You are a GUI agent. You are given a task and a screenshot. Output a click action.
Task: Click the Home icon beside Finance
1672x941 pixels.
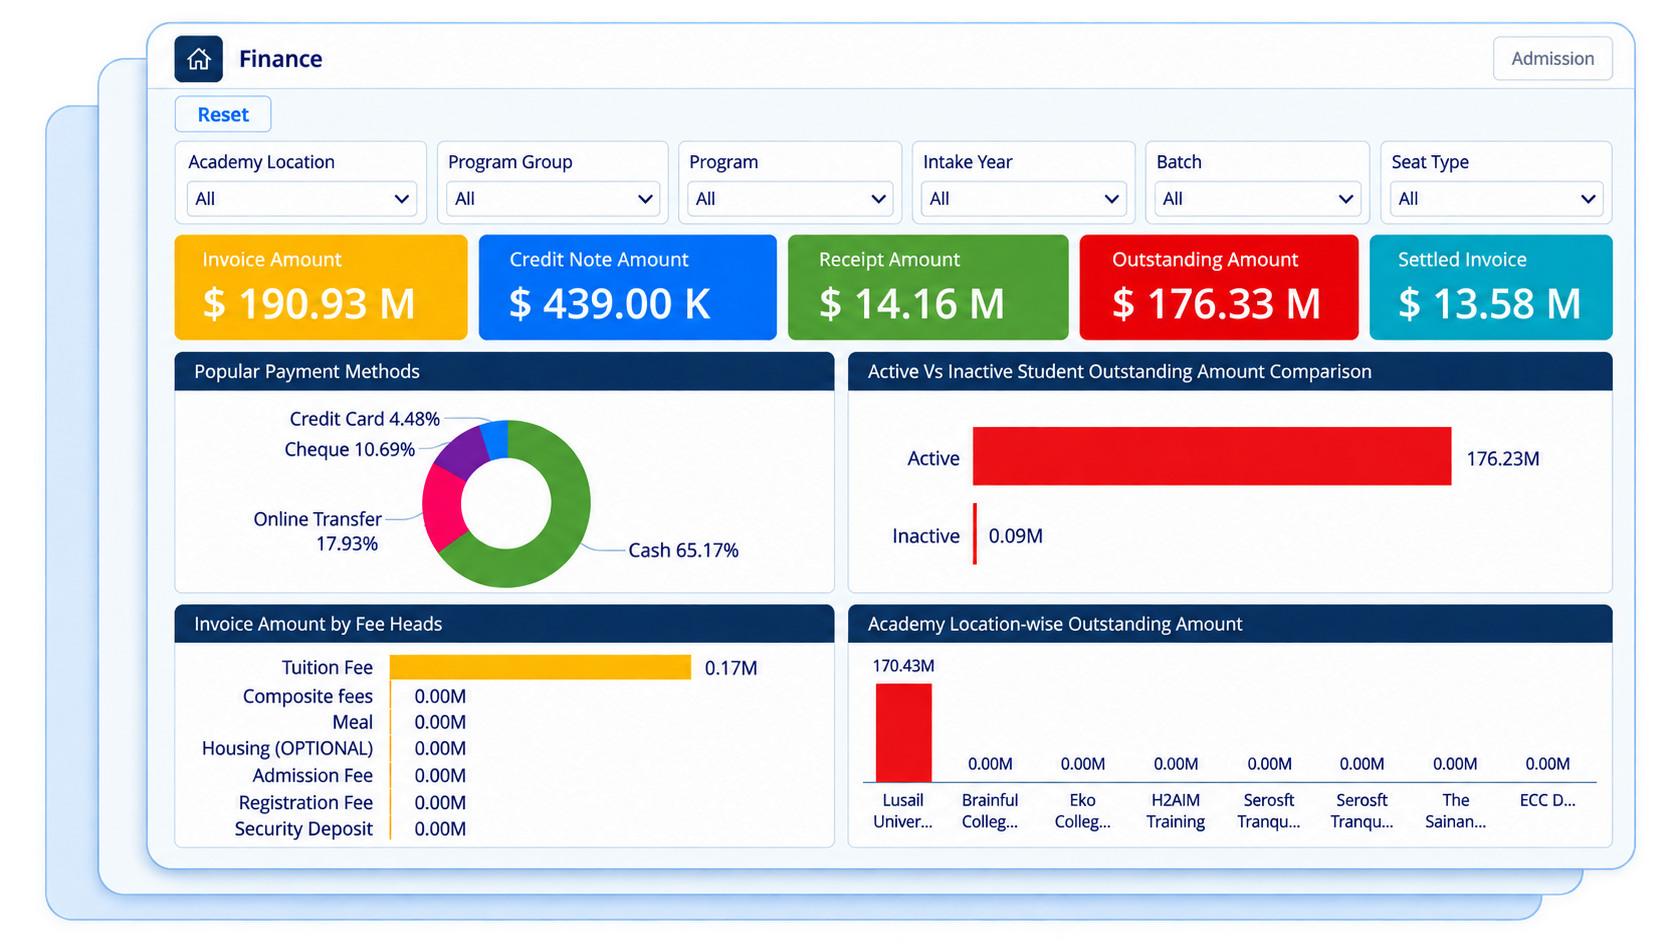coord(198,59)
